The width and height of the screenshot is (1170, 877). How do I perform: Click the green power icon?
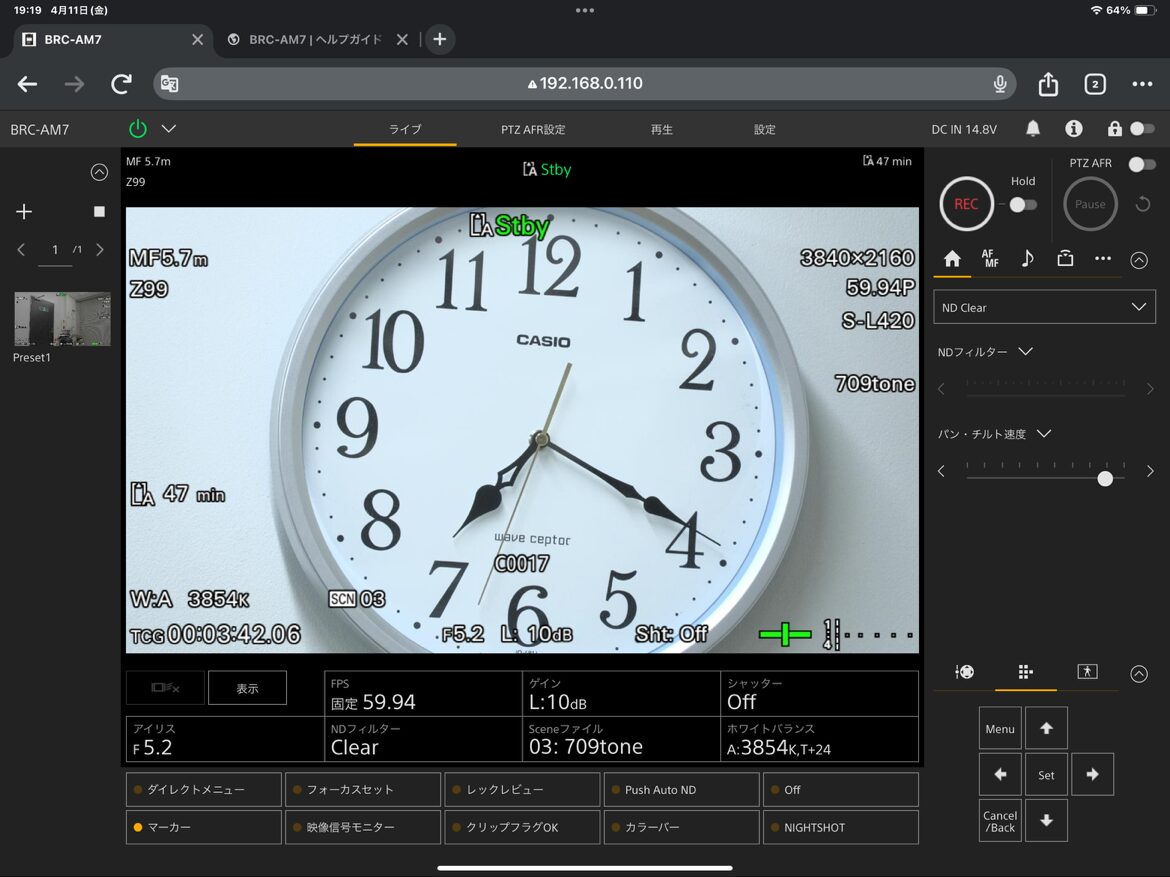(137, 129)
